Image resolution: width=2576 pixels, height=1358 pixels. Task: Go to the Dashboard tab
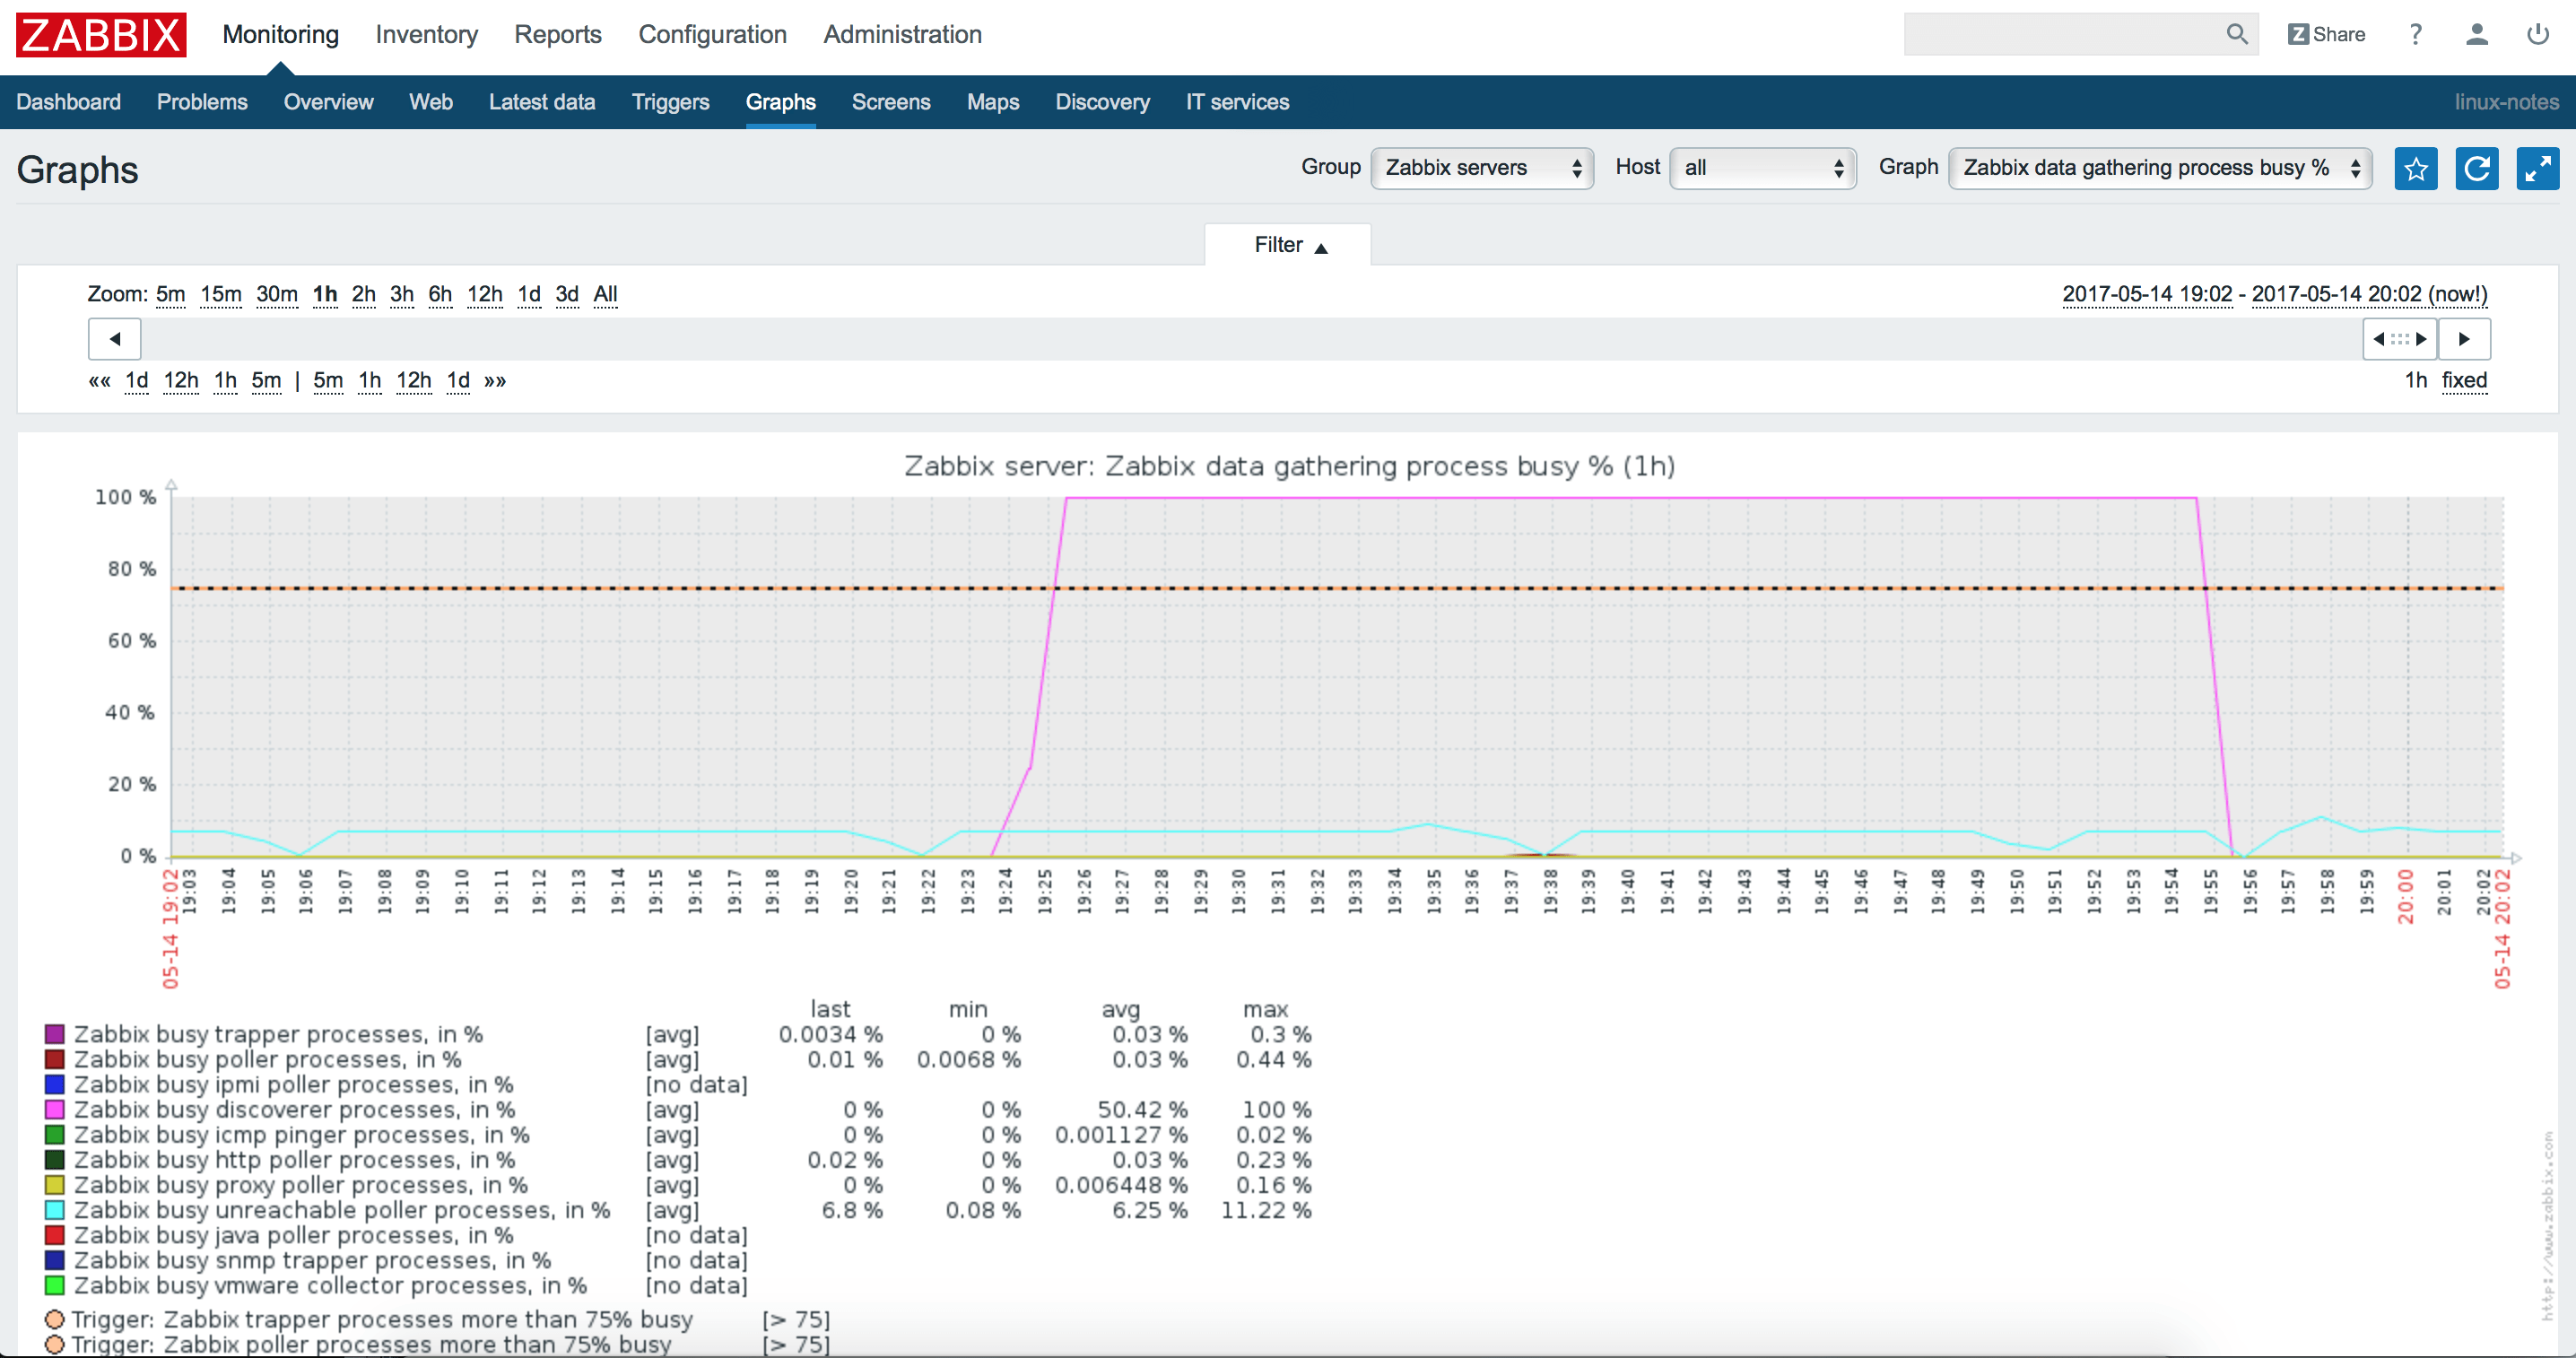(69, 102)
